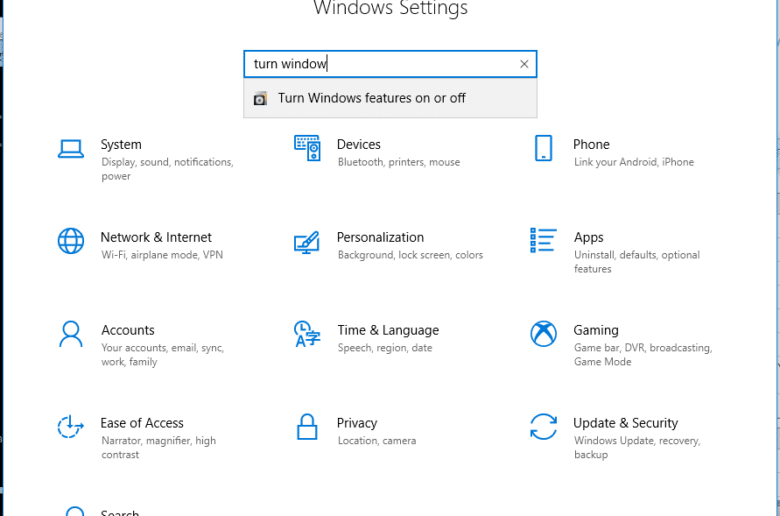Screen dimensions: 780x516
Task: Click the 'Windows Settings' heading
Action: (390, 8)
